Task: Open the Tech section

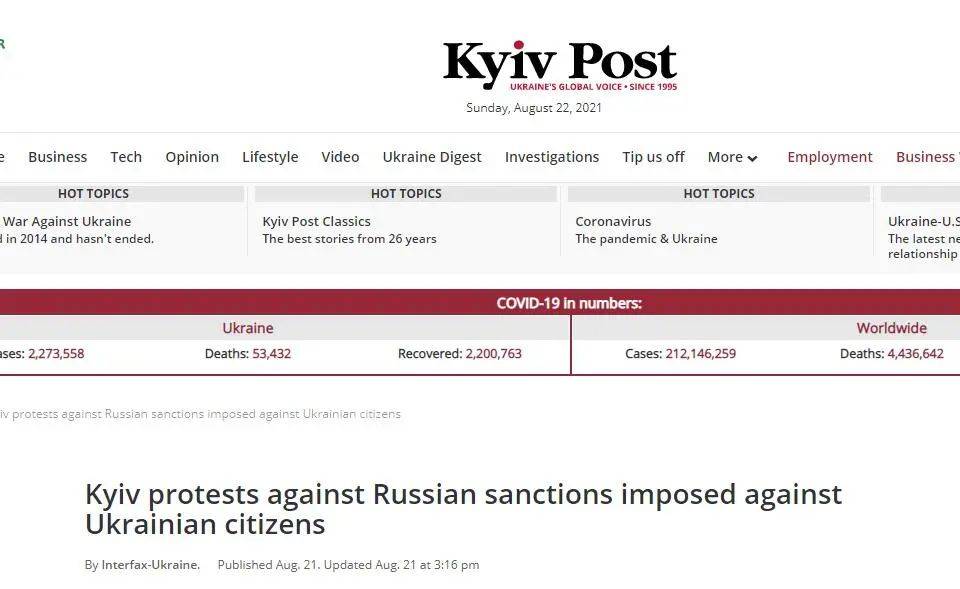Action: tap(126, 157)
